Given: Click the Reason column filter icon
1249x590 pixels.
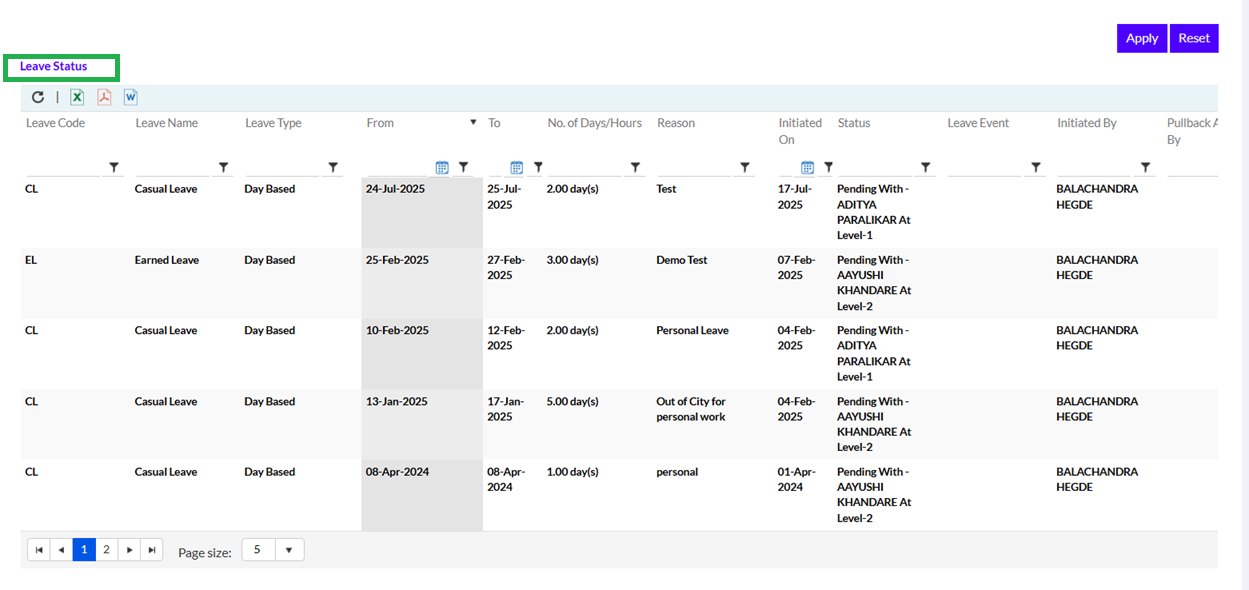Looking at the screenshot, I should 745,168.
